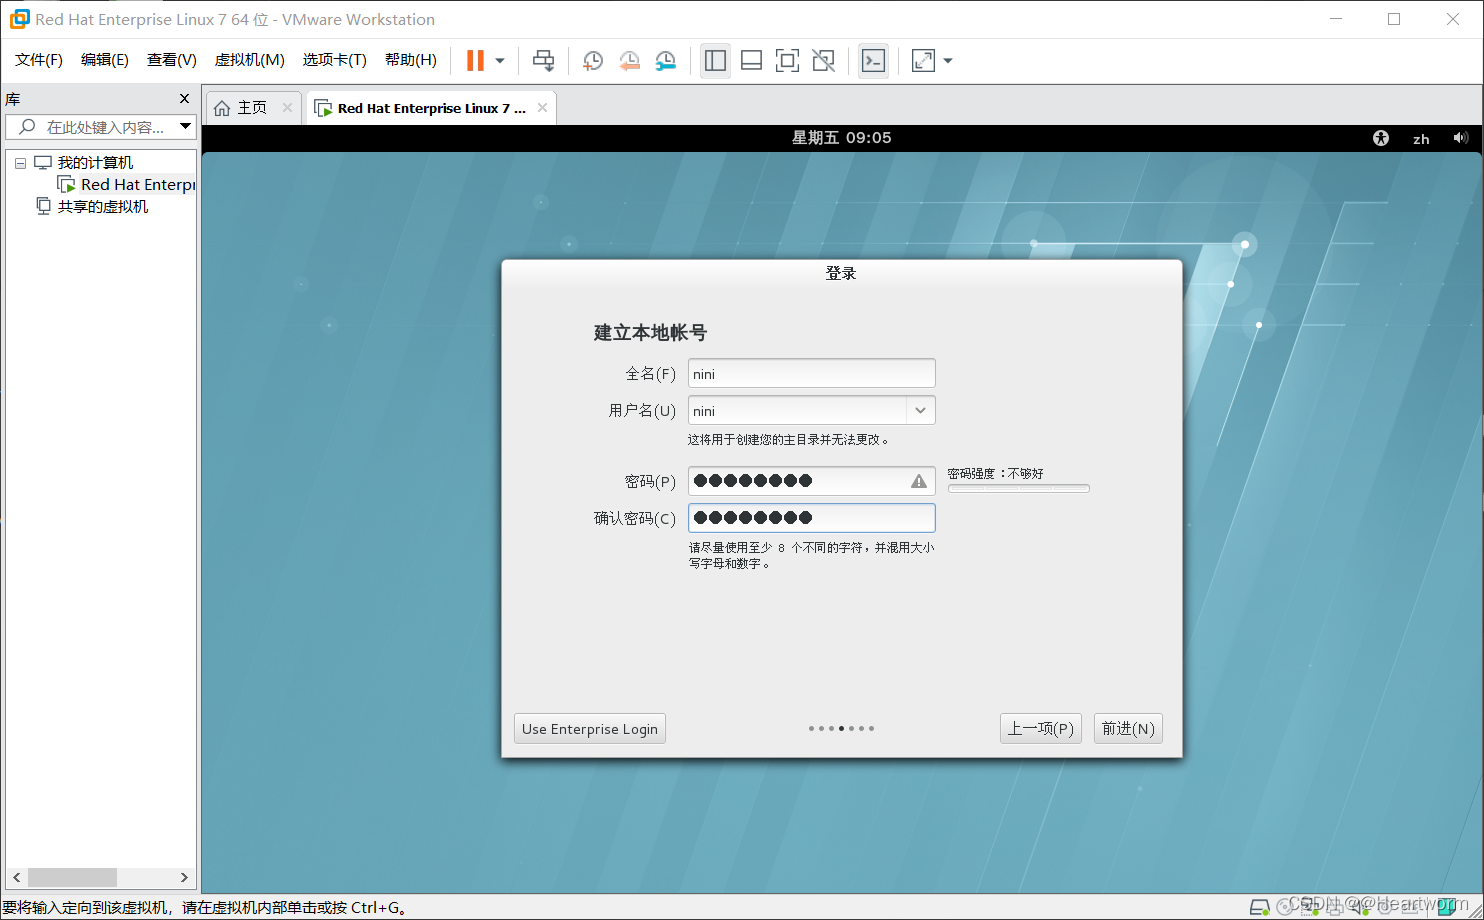Select Red Hat Enterprise VM in library
The width and height of the screenshot is (1484, 920).
(138, 185)
